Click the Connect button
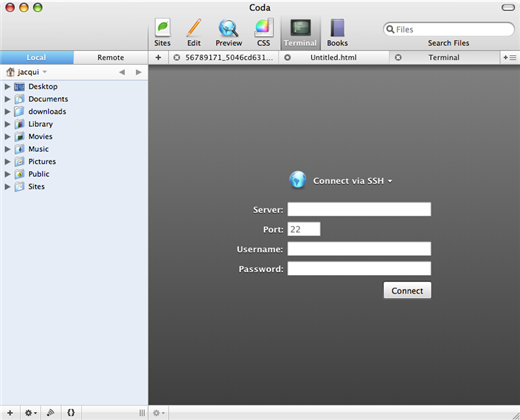The image size is (520, 420). [407, 290]
